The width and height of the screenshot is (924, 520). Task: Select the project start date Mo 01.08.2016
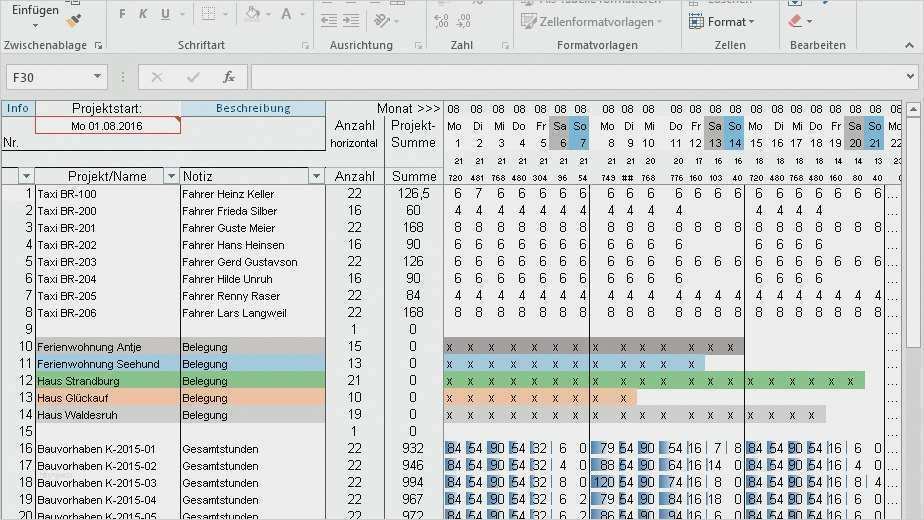[x=107, y=126]
